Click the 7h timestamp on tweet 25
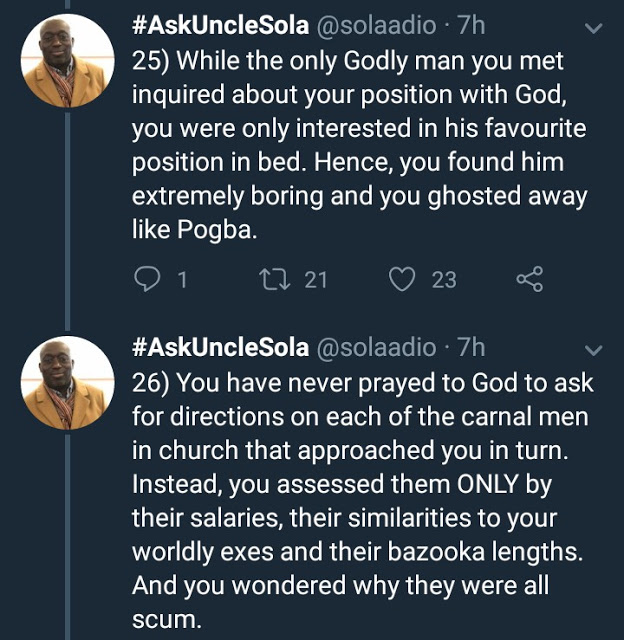 coord(470,28)
